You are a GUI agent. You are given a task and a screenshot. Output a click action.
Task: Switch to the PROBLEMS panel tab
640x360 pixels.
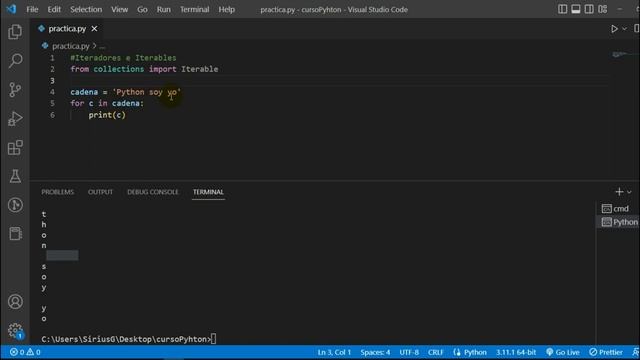coord(58,192)
